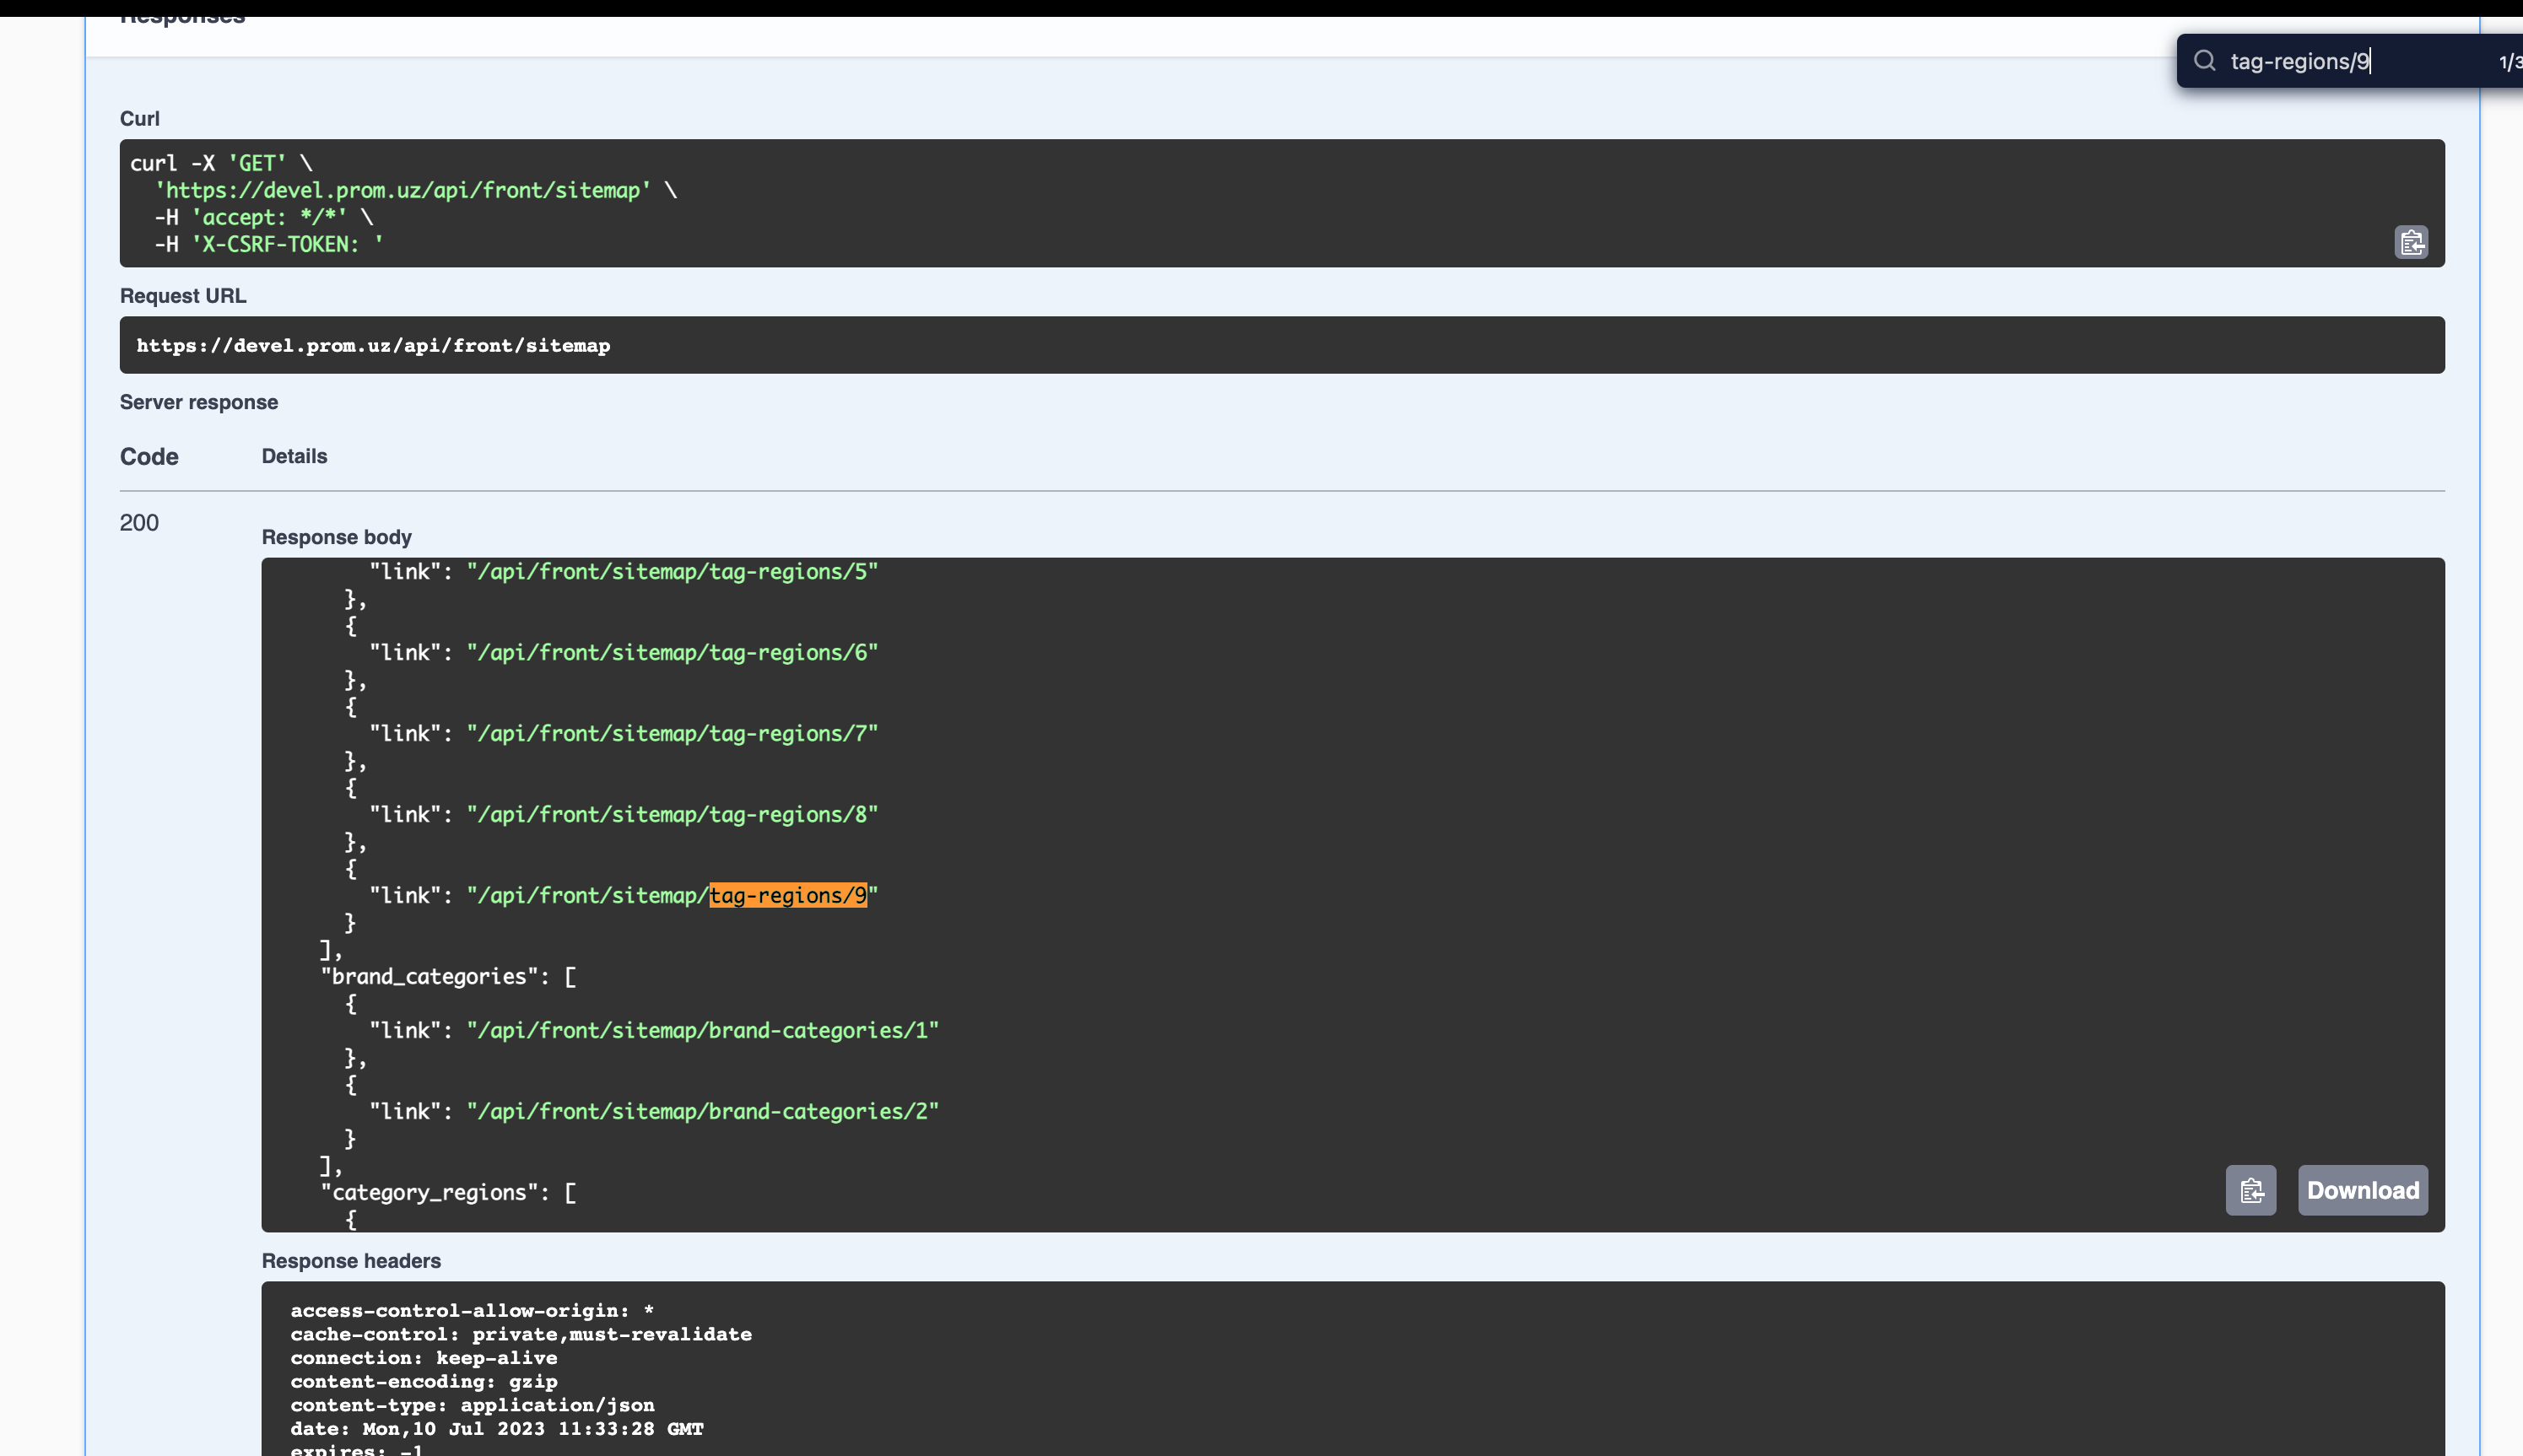Click the content-type: application/json header line
This screenshot has width=2523, height=1456.
[x=472, y=1405]
